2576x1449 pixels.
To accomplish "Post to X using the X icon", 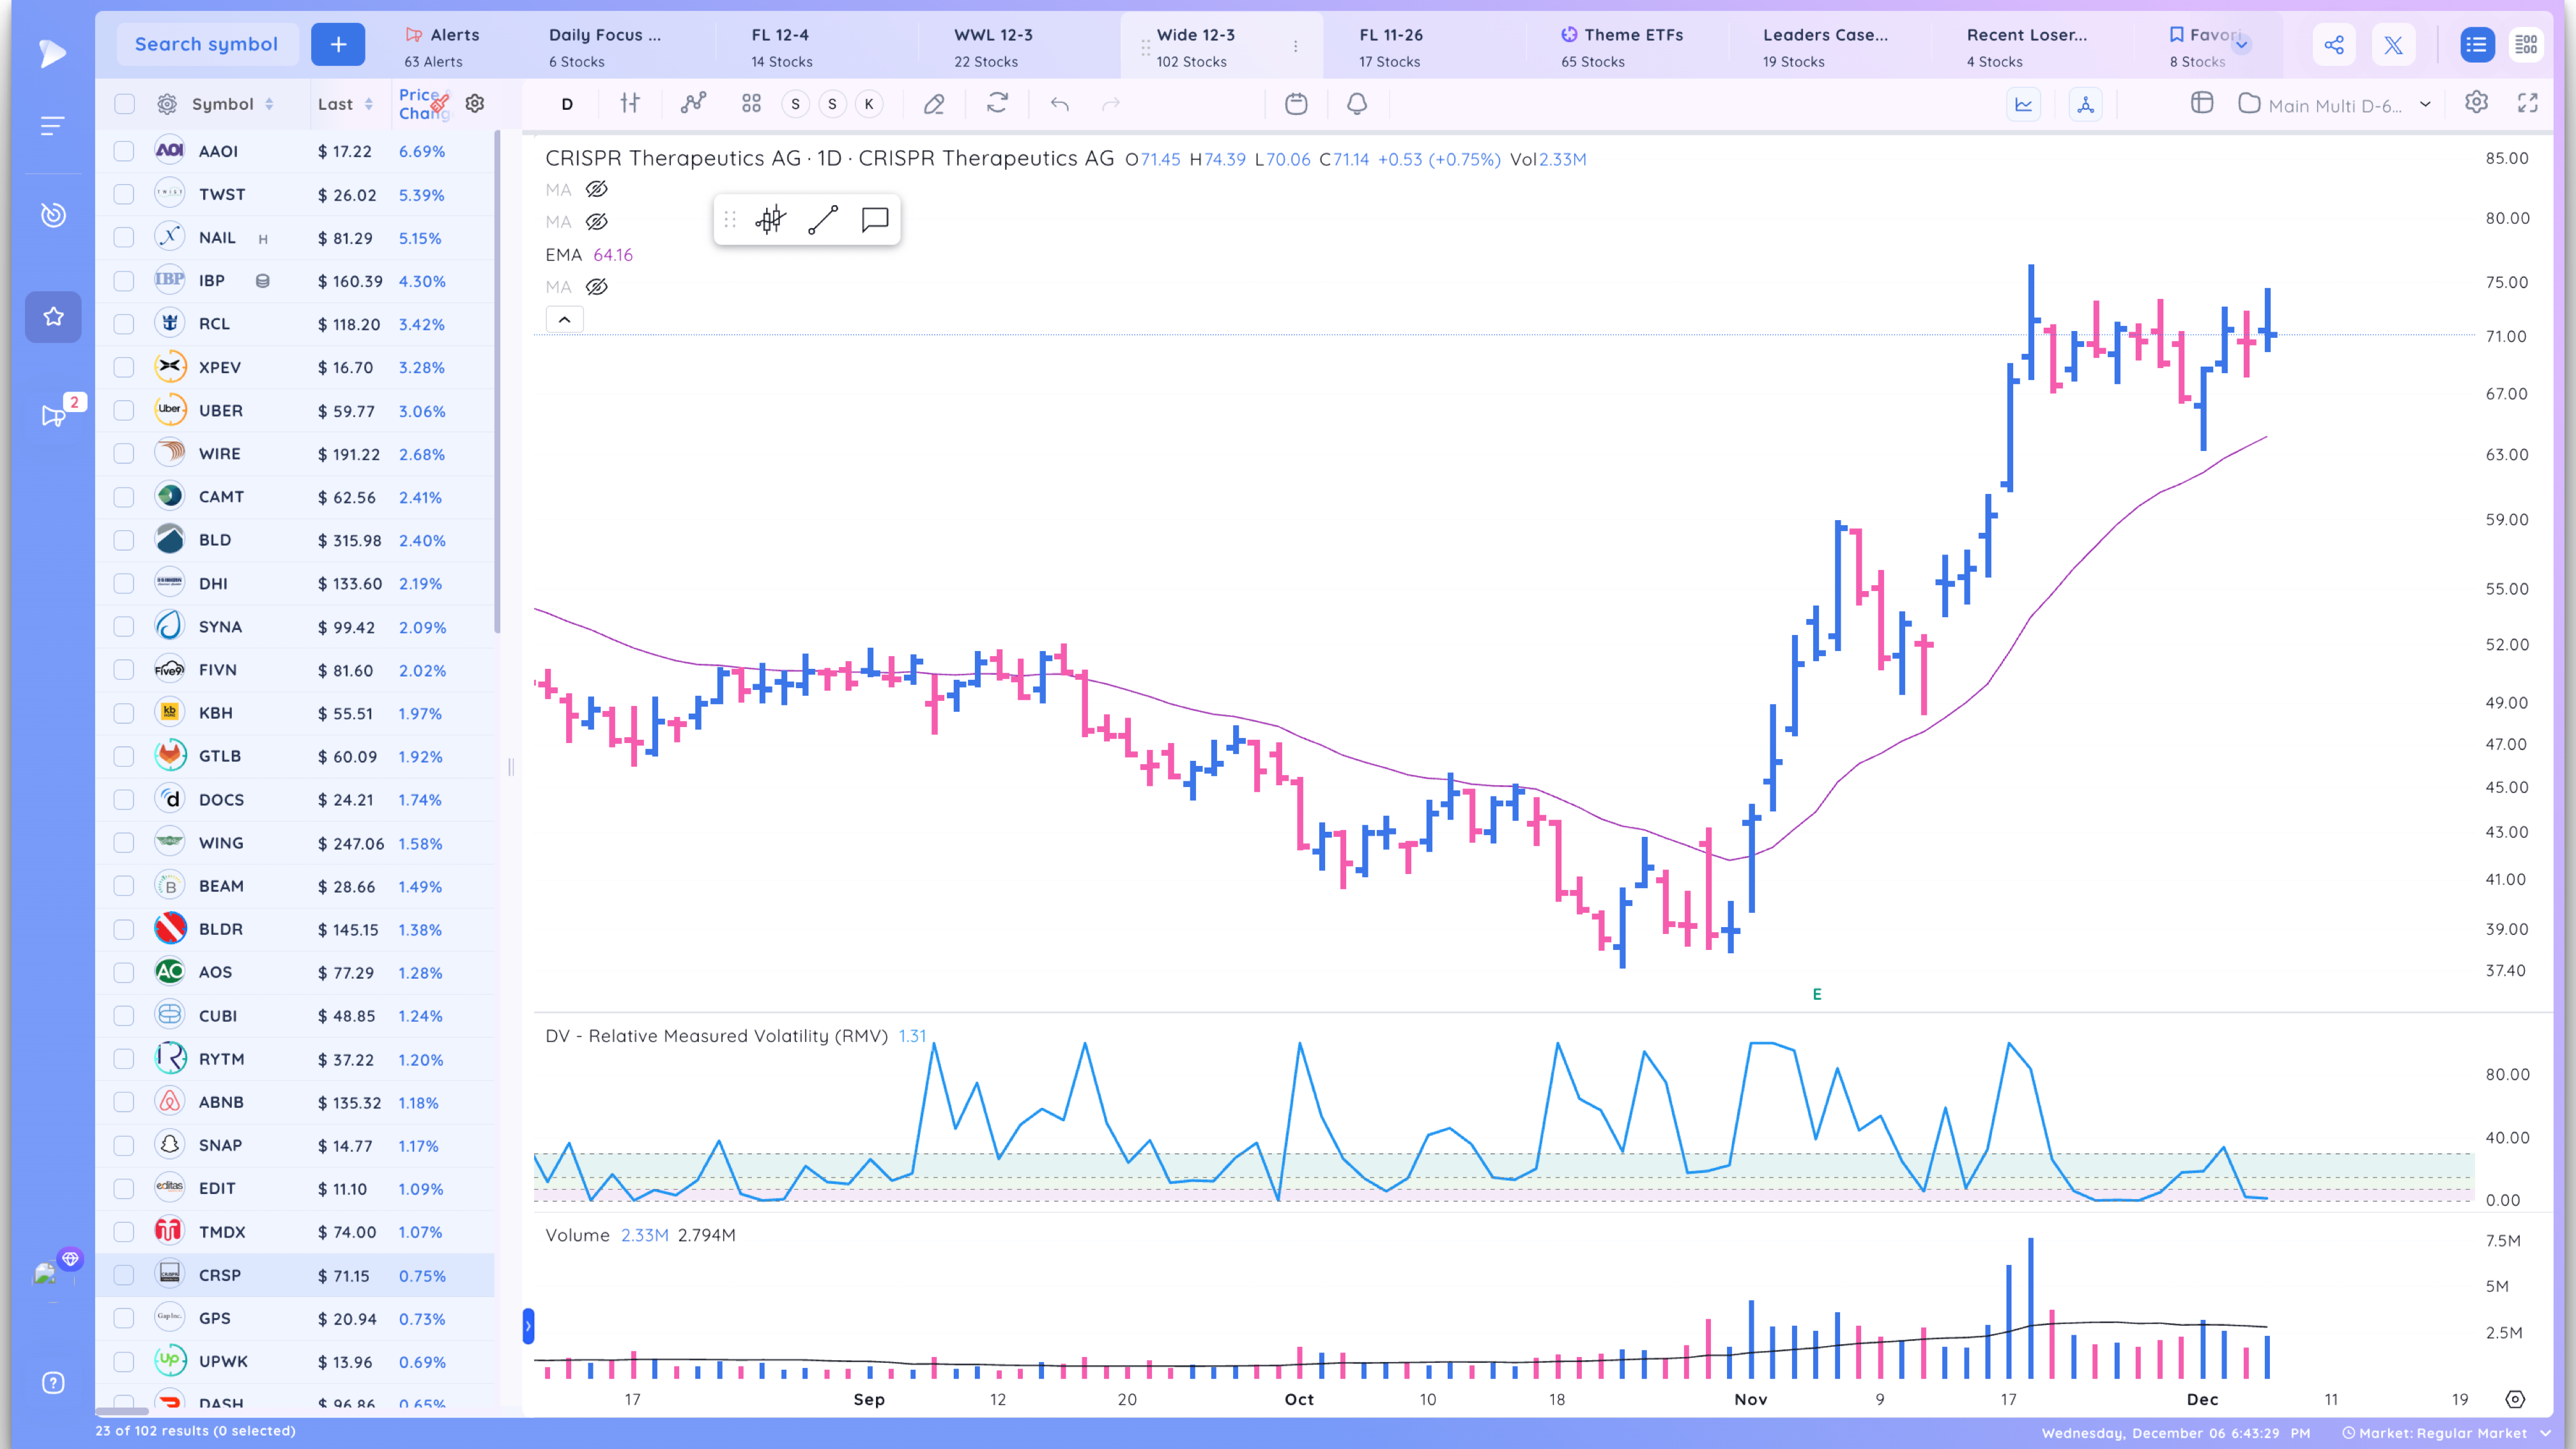I will point(2393,44).
